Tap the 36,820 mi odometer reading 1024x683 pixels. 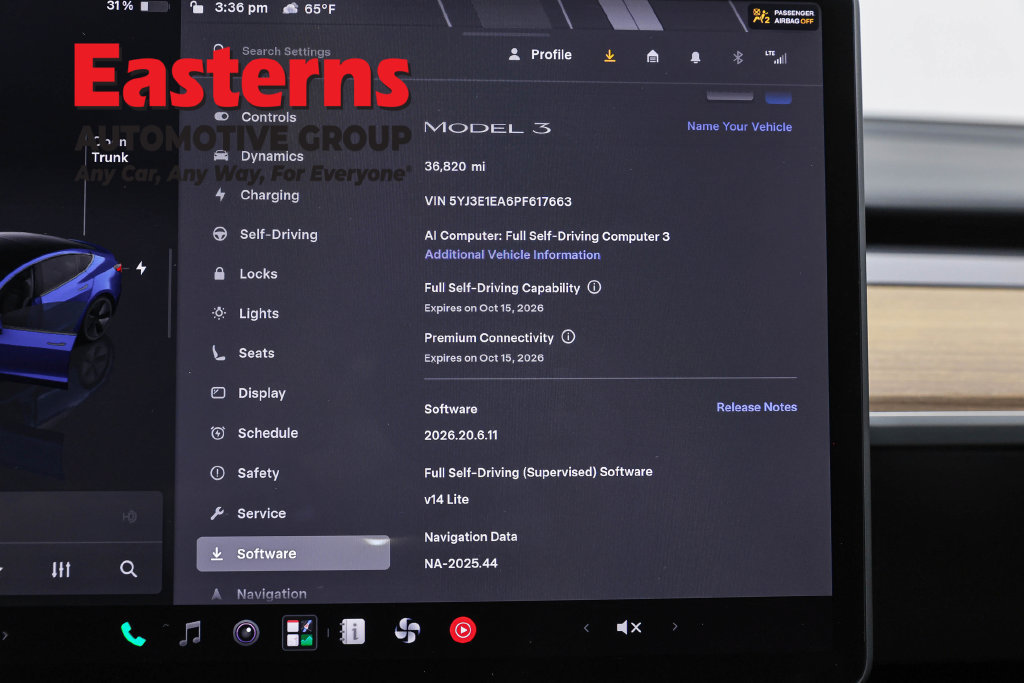click(455, 167)
